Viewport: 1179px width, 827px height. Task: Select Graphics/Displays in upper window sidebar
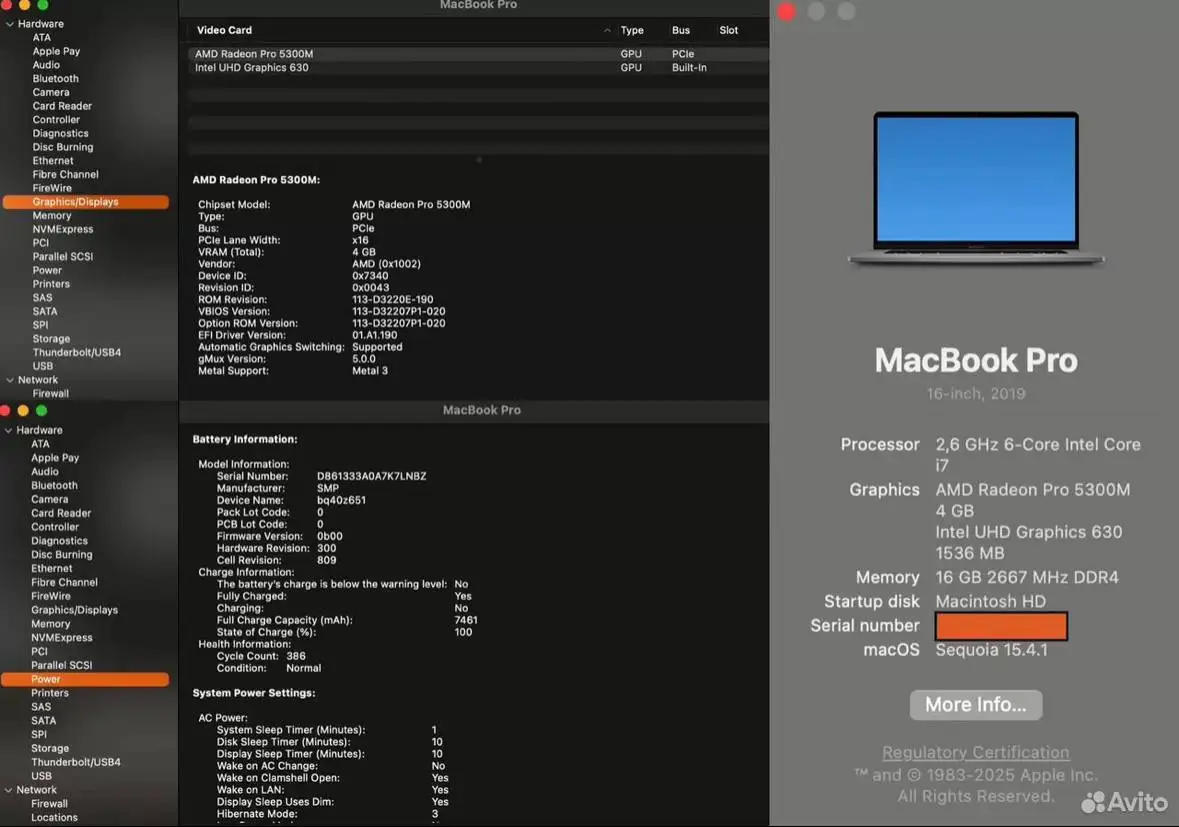pos(86,202)
